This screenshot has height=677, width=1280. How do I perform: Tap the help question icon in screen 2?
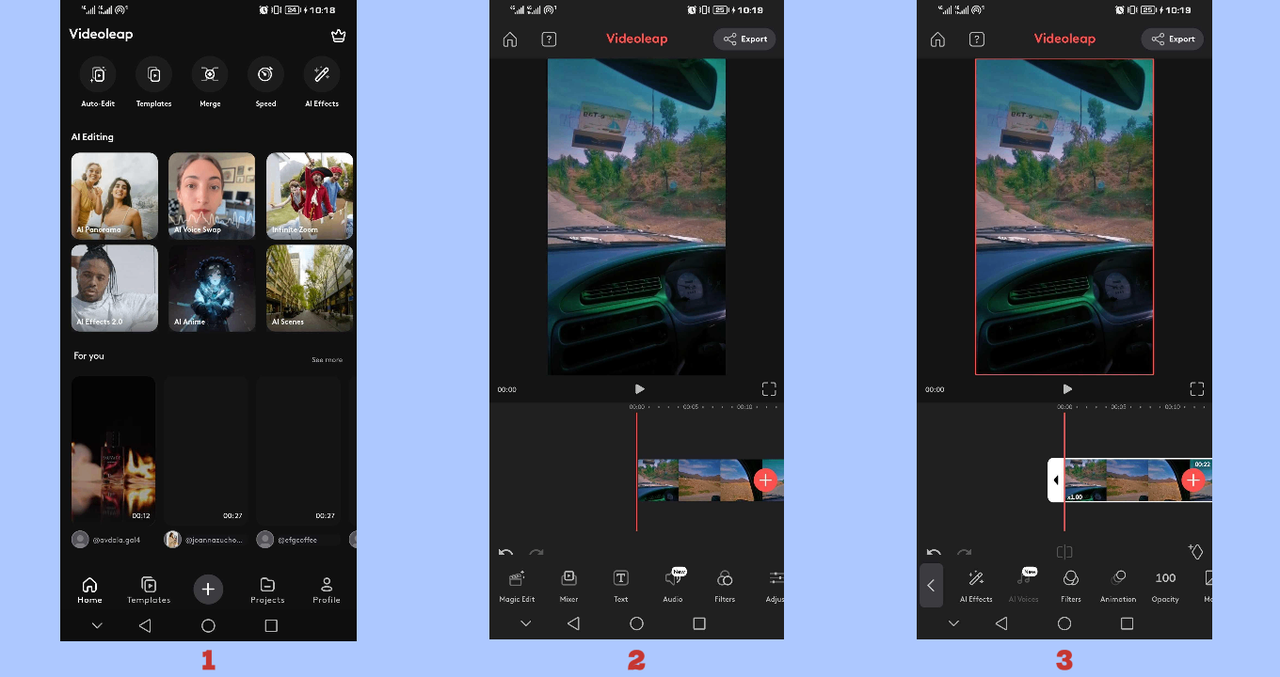tap(549, 40)
